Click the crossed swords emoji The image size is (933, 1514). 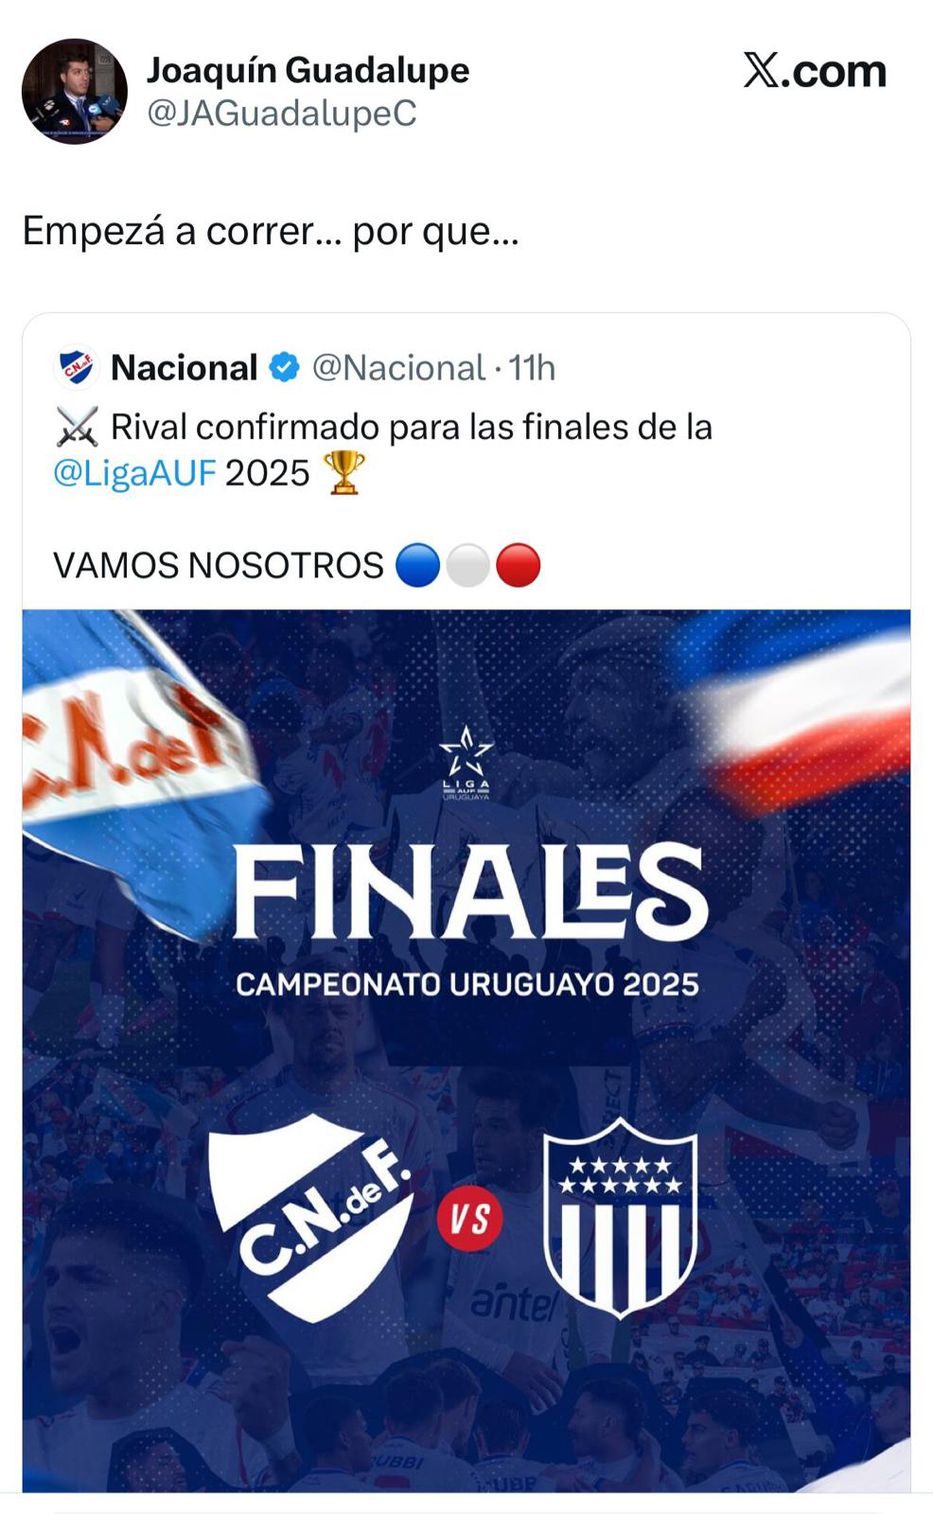pyautogui.click(x=76, y=427)
